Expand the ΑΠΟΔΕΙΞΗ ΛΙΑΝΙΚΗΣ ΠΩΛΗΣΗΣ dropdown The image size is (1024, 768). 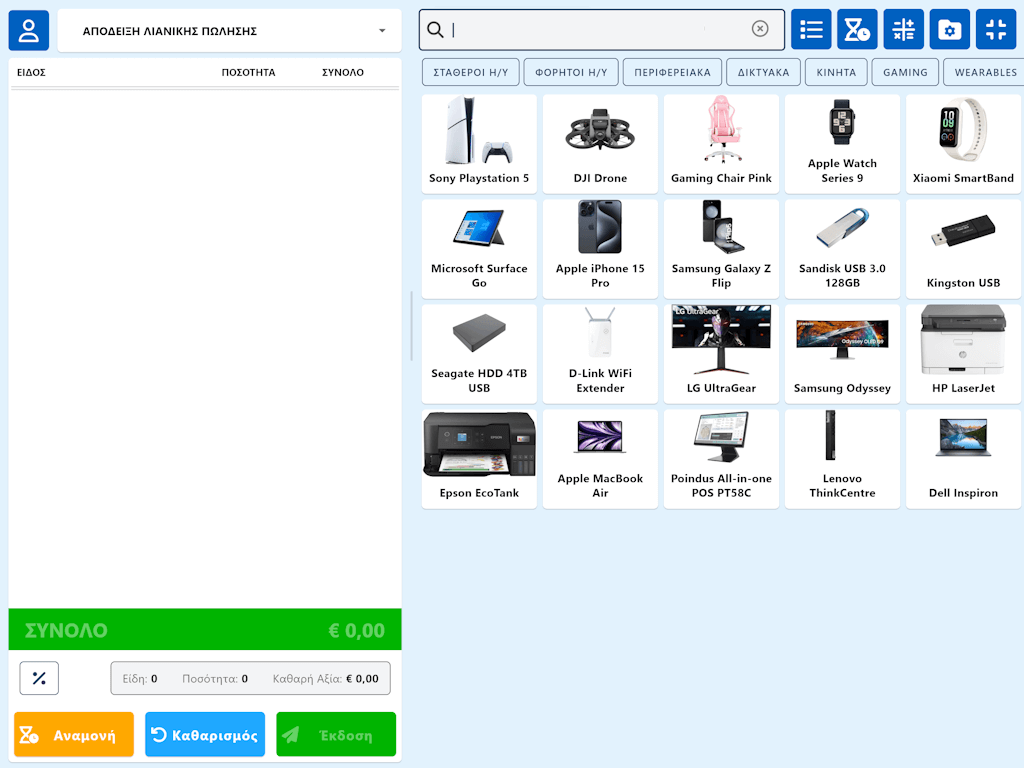[x=229, y=31]
